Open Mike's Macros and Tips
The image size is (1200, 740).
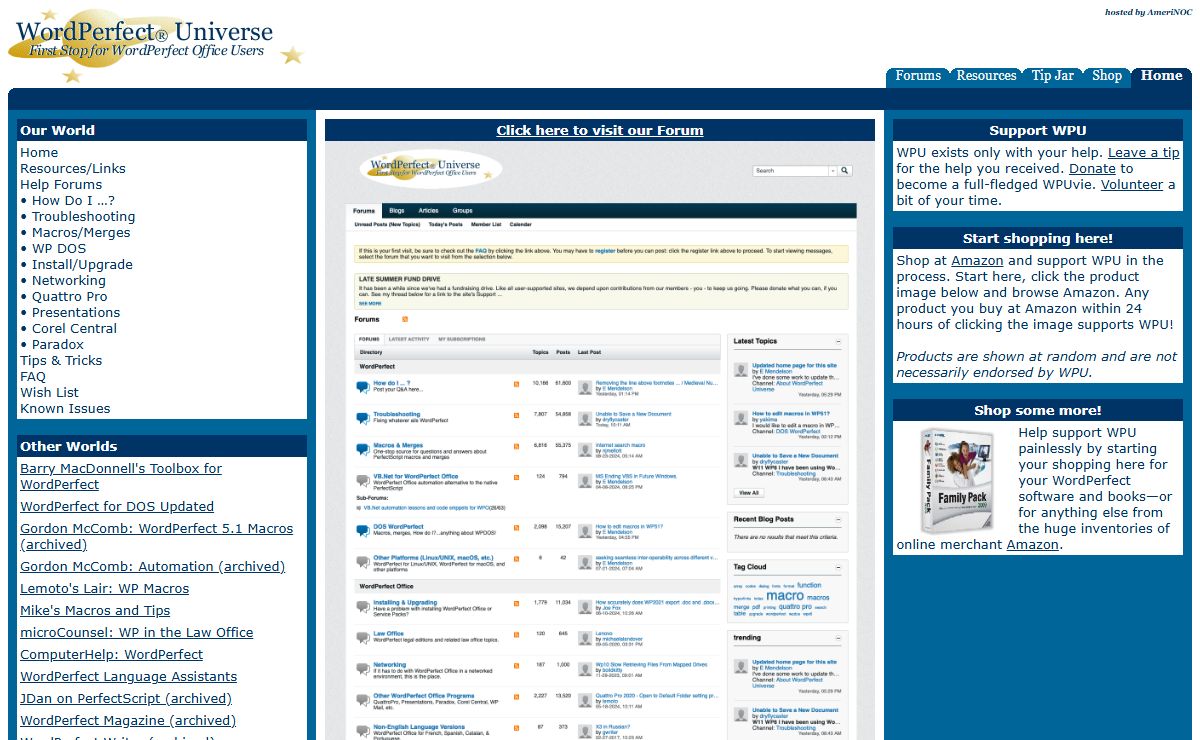coord(95,611)
